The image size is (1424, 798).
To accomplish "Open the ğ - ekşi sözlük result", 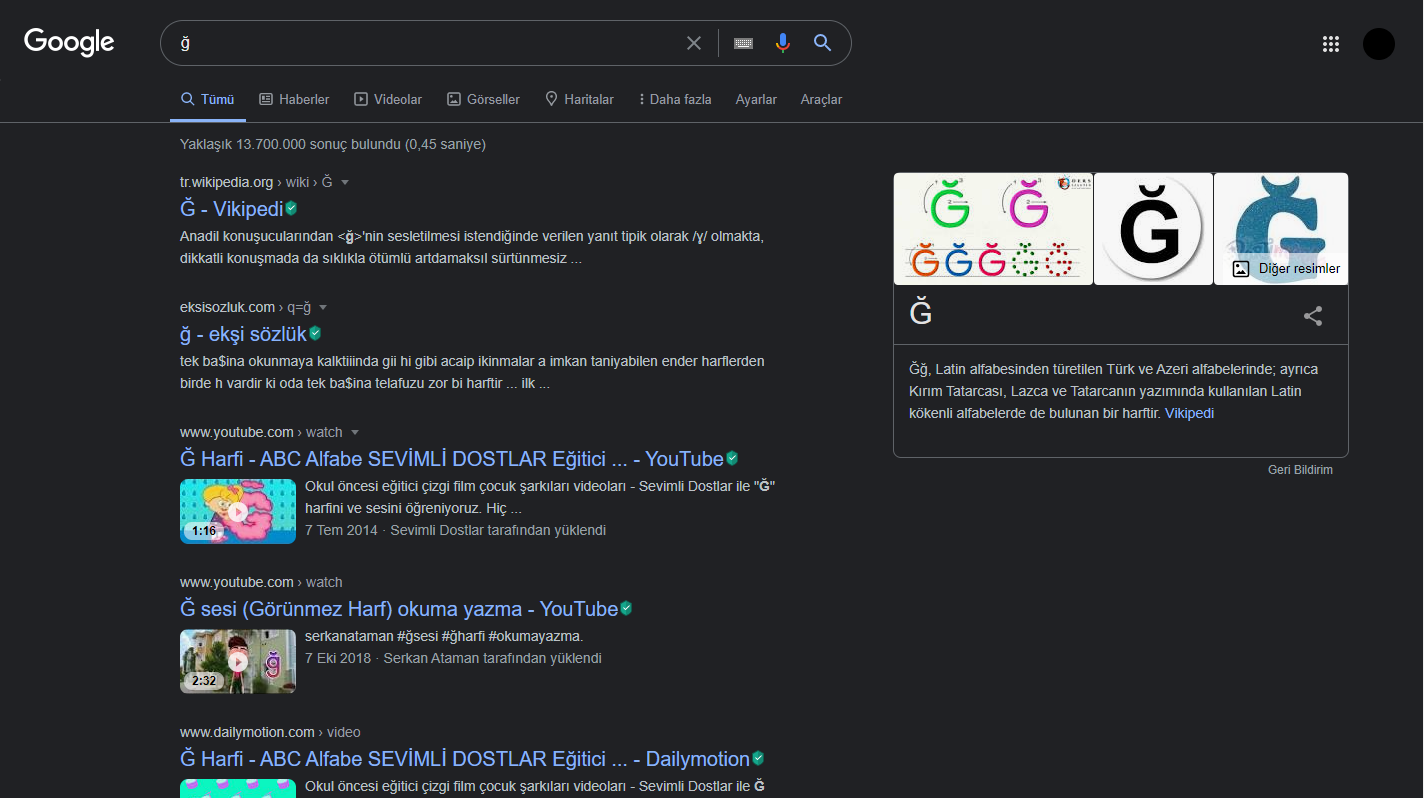I will [243, 333].
